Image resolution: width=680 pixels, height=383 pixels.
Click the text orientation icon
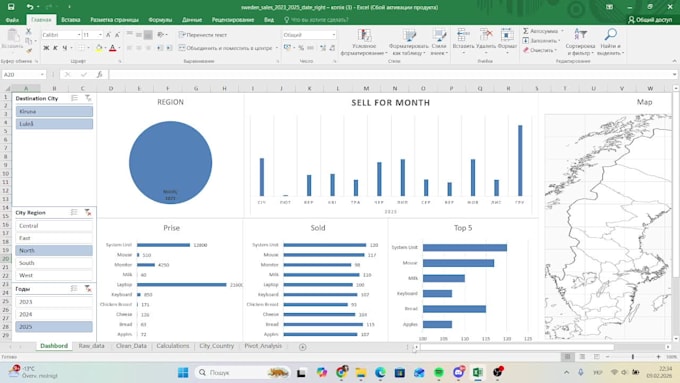(x=161, y=35)
